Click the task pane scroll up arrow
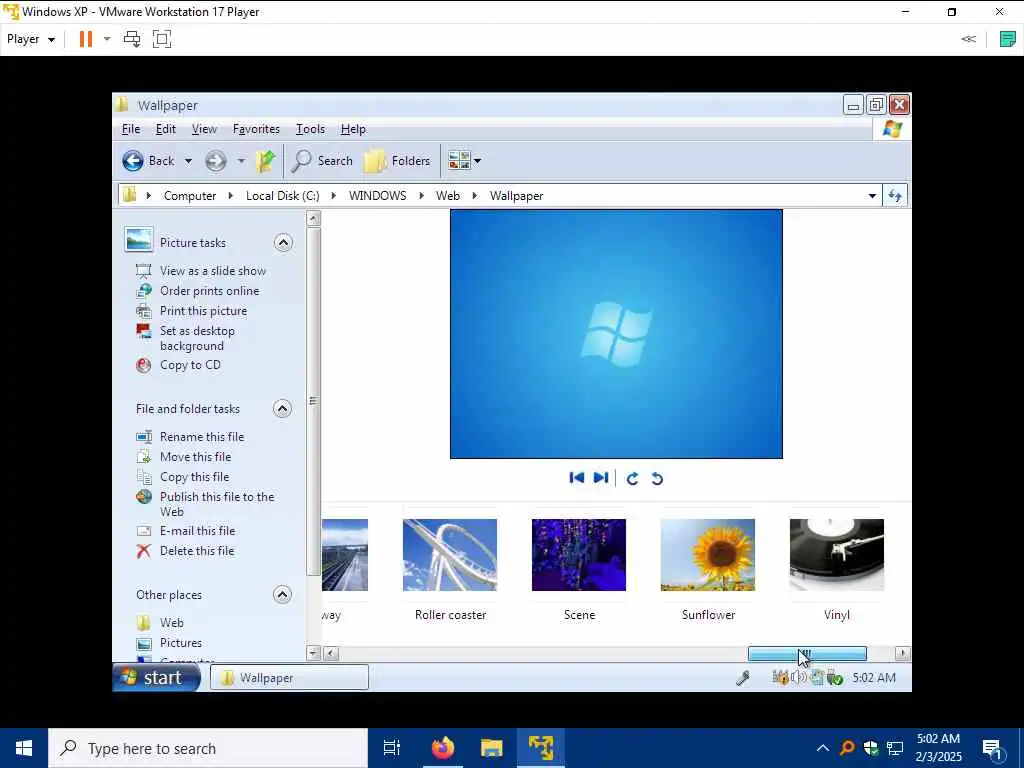The width and height of the screenshot is (1024, 768). click(313, 218)
